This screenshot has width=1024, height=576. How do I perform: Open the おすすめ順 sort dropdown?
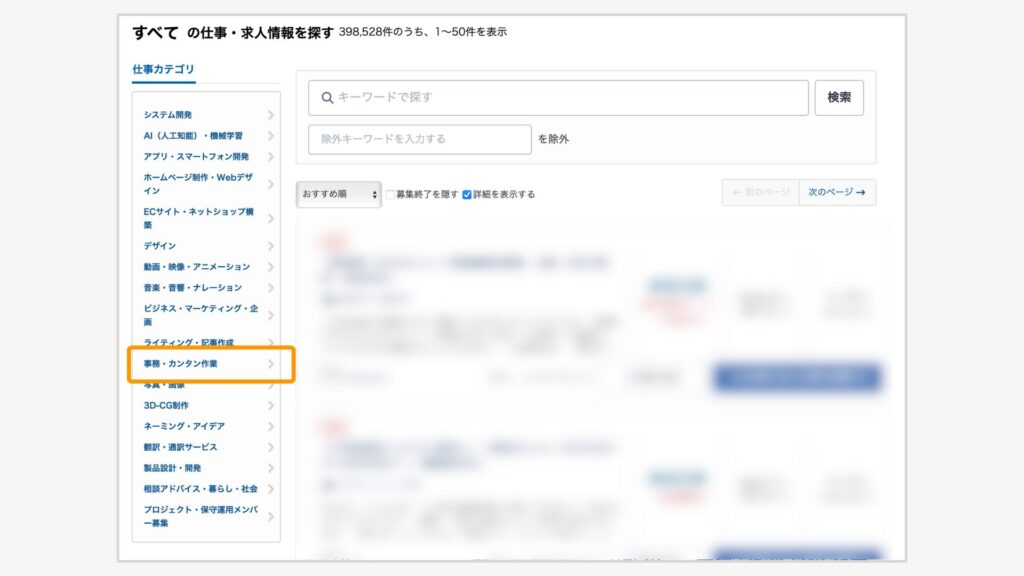pyautogui.click(x=338, y=194)
